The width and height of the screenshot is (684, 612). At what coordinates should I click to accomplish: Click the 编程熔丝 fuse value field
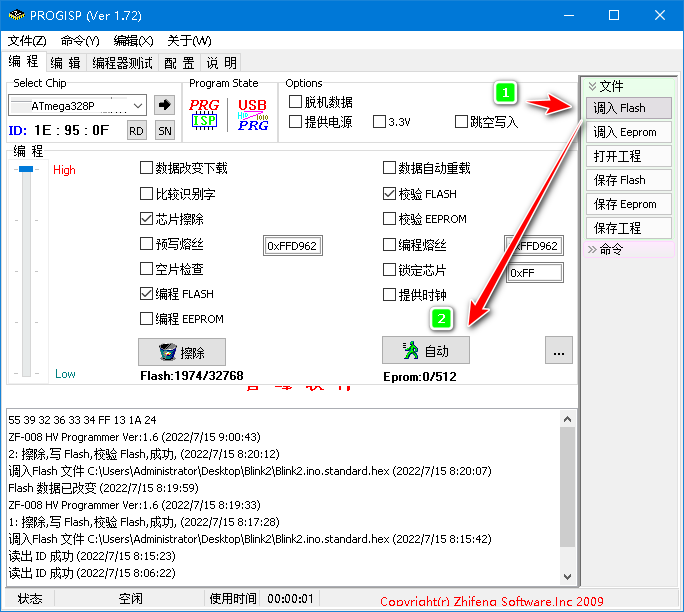coord(534,246)
